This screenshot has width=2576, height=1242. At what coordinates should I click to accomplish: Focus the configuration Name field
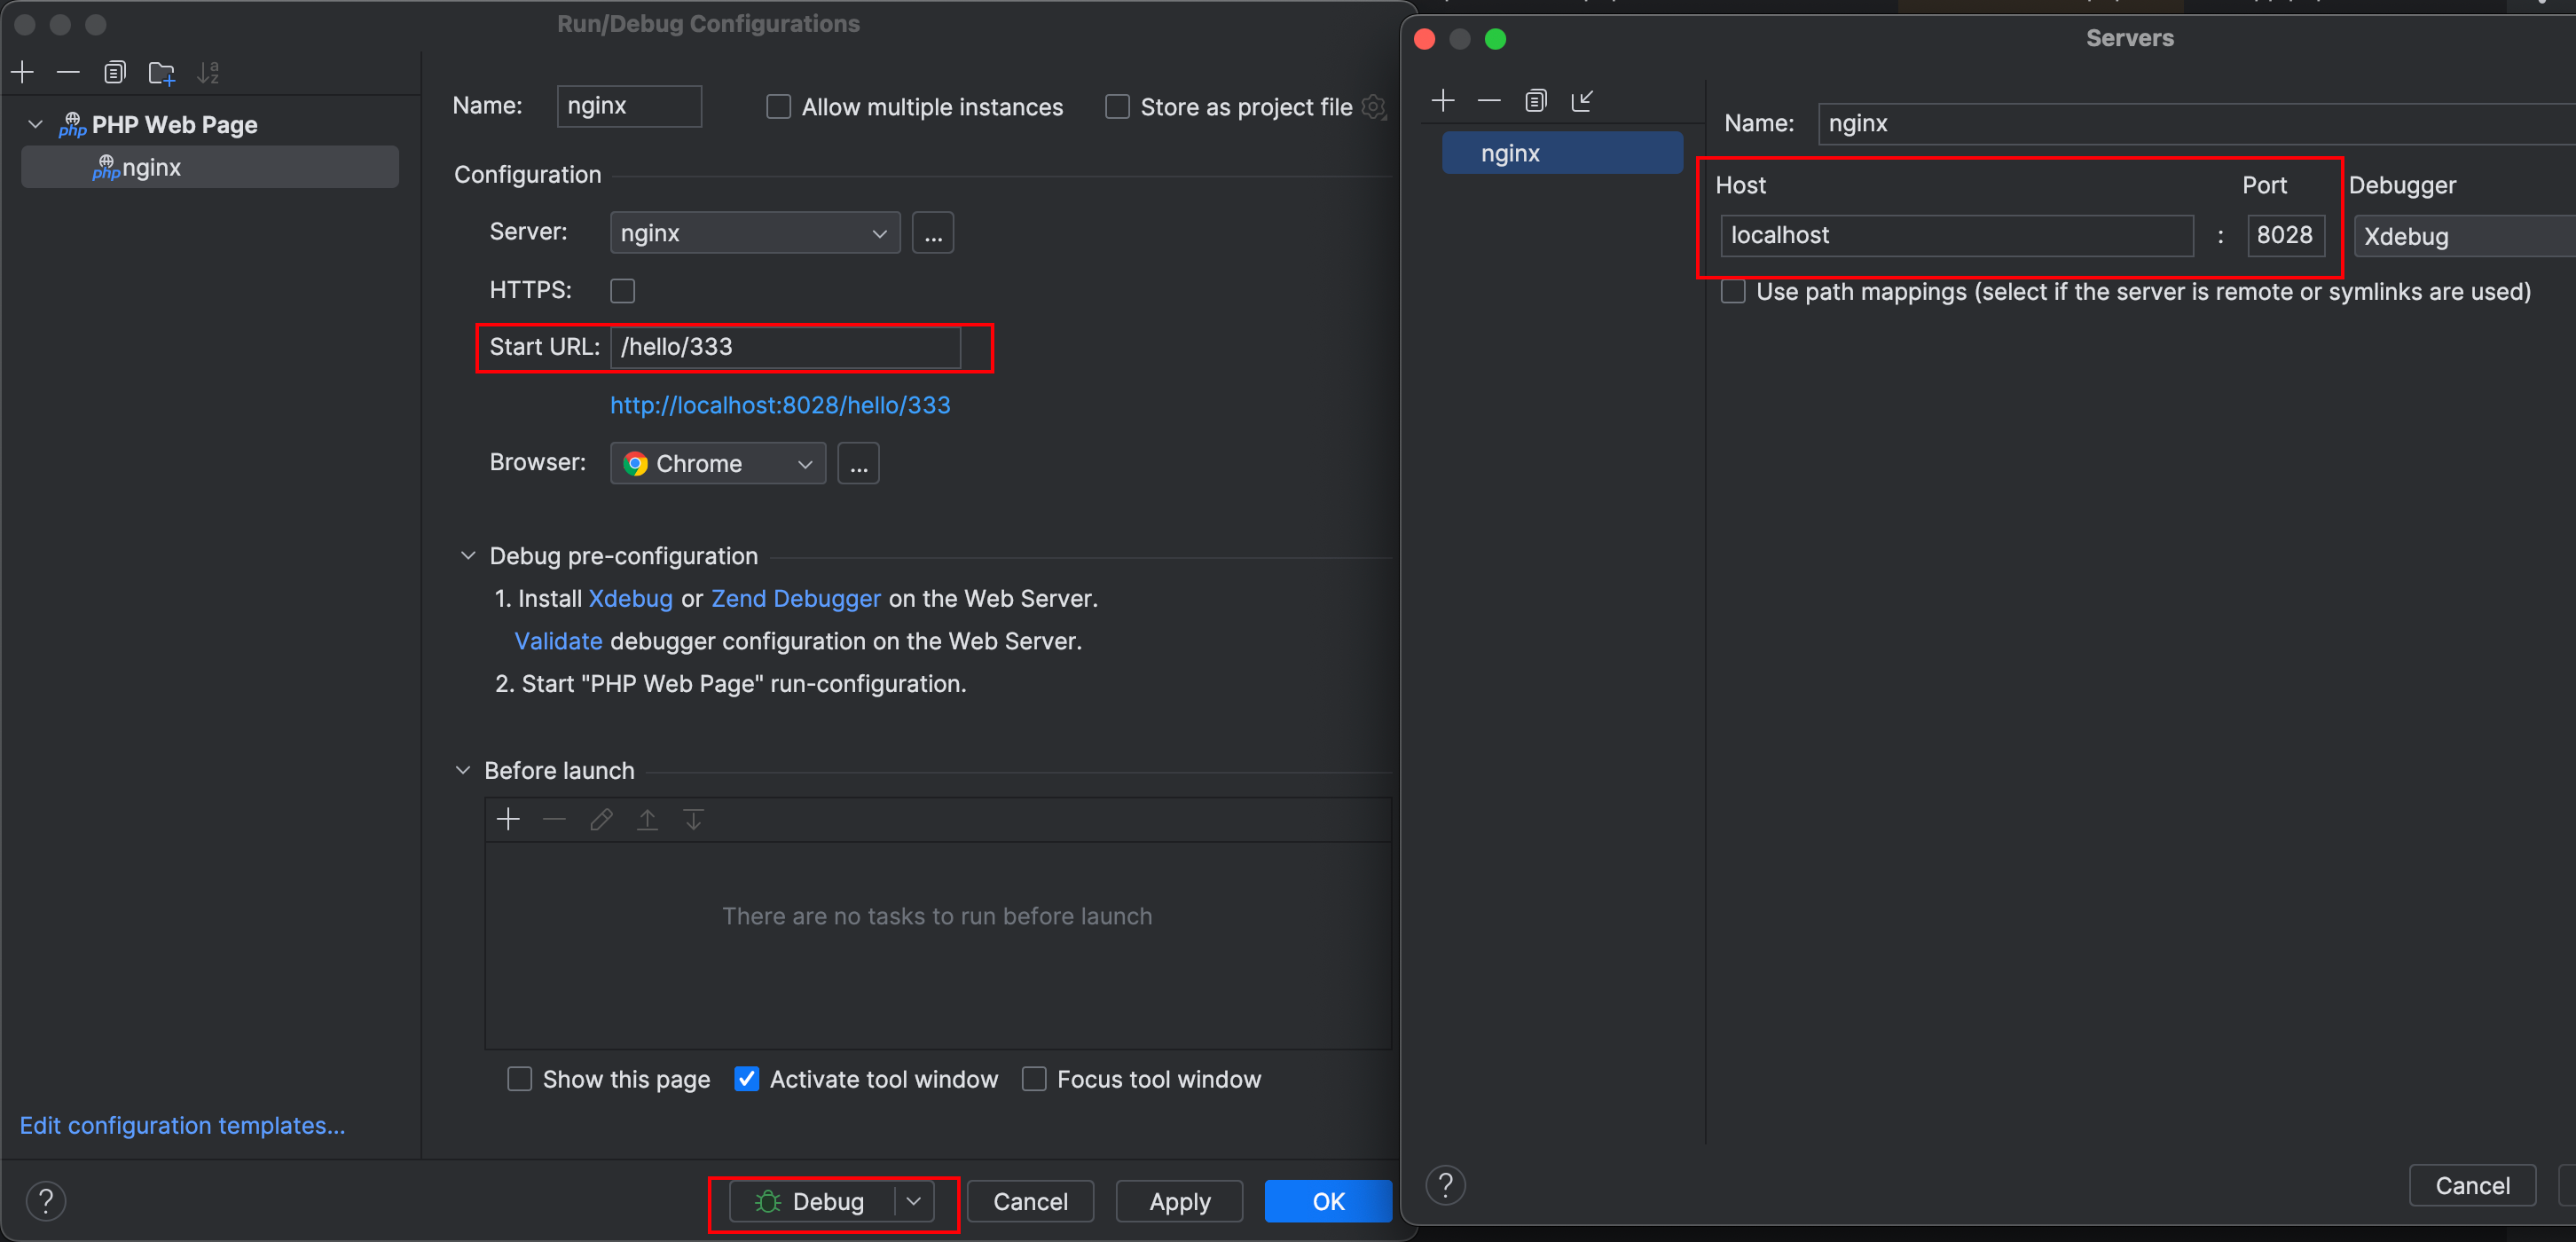(x=629, y=106)
